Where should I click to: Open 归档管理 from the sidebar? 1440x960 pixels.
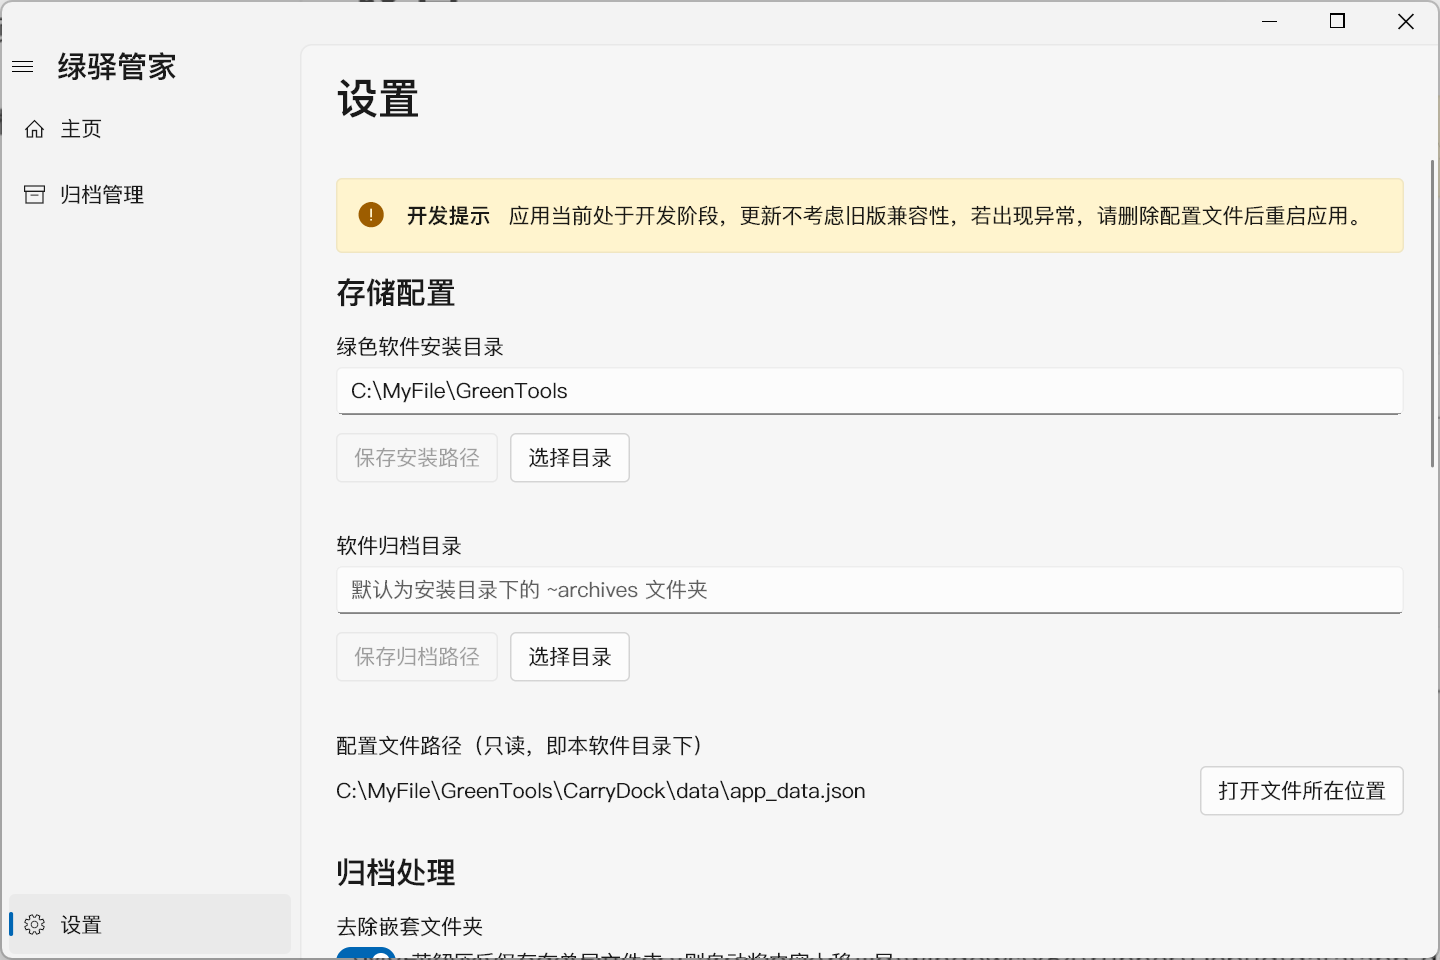pos(102,194)
